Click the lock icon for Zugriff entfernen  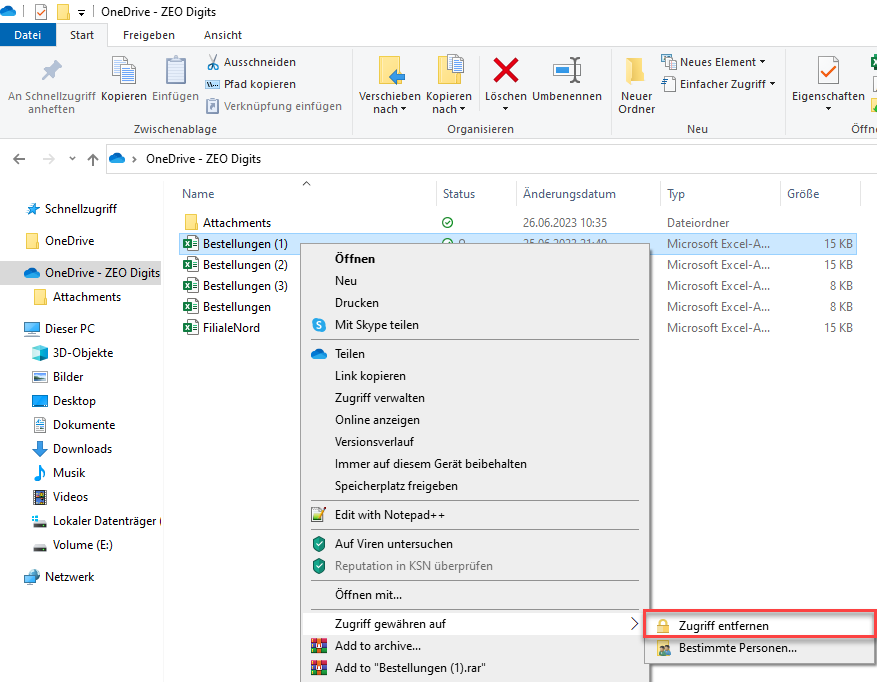[x=663, y=626]
